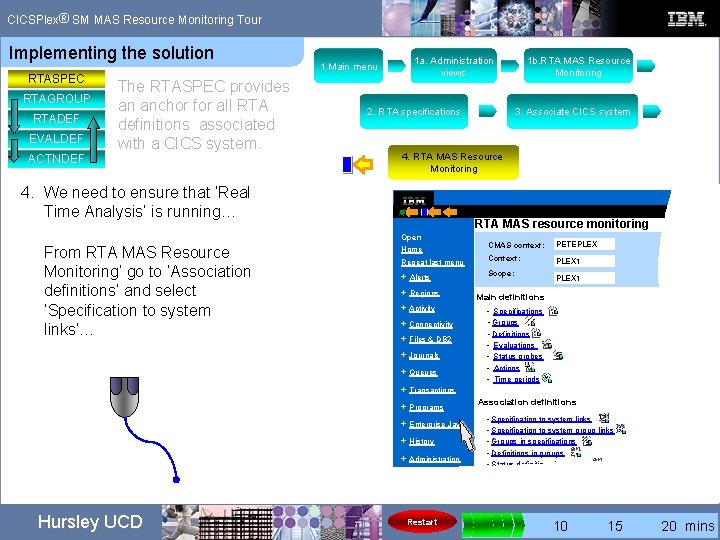This screenshot has width=720, height=540.
Task: Select the RTAGROUP box
Action: [x=56, y=99]
